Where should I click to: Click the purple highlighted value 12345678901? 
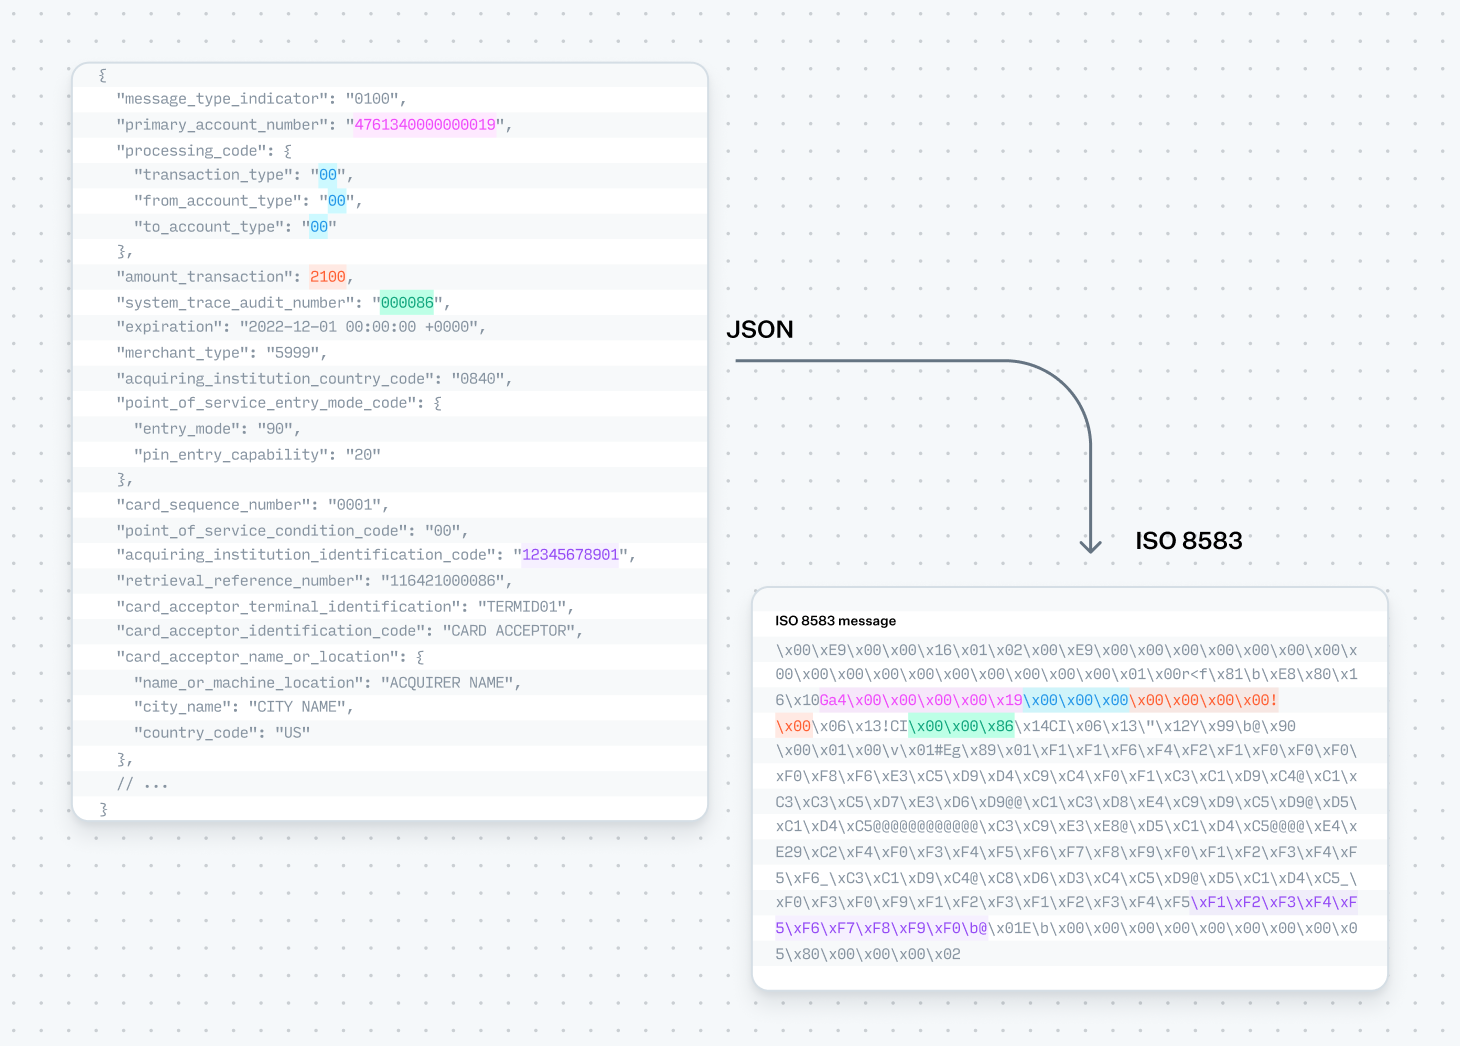click(570, 555)
